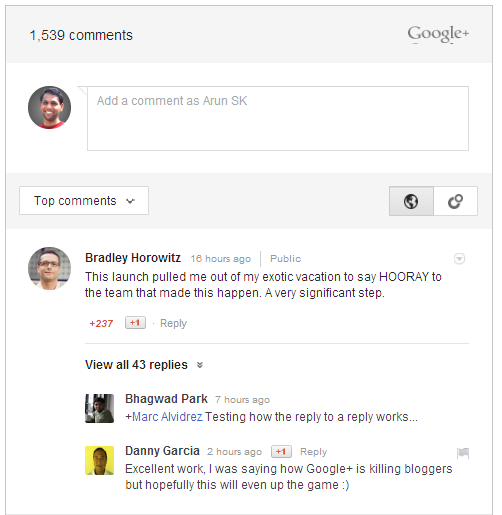Screen dimensions: 502x515
Task: Click +1 button on Danny Garcia reply
Action: pyautogui.click(x=281, y=451)
